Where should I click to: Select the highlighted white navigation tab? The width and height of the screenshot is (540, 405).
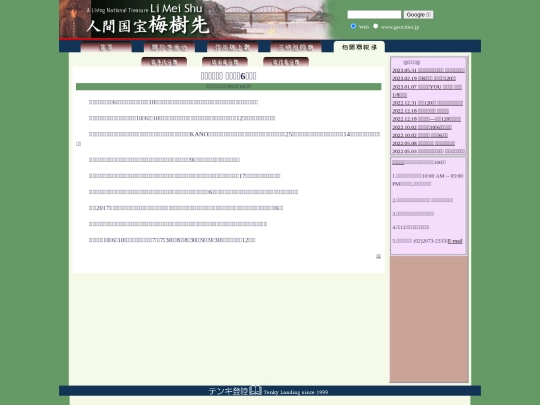click(x=359, y=47)
